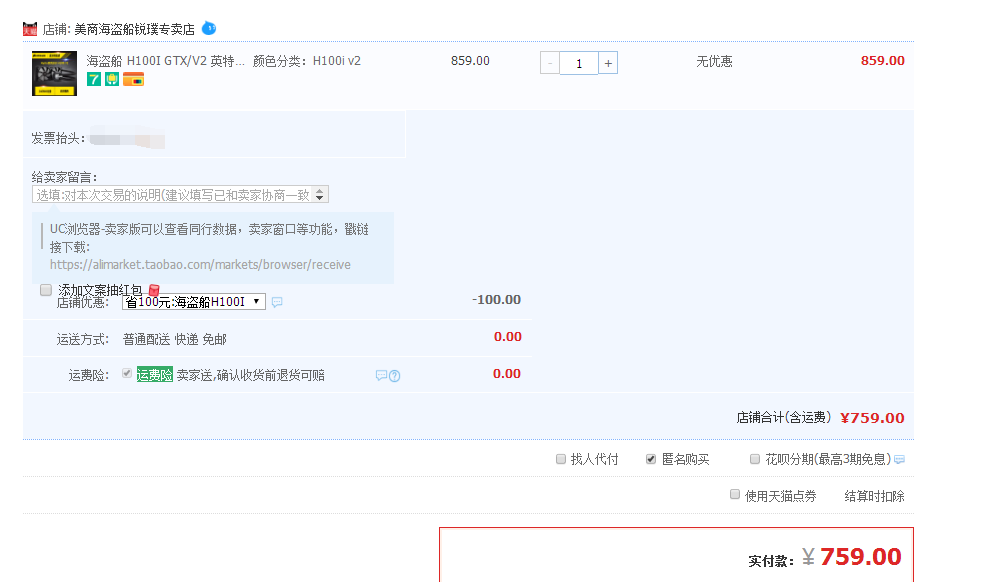
Task: Click the comment icon next to 店铺优惠 dropdown
Action: [277, 302]
